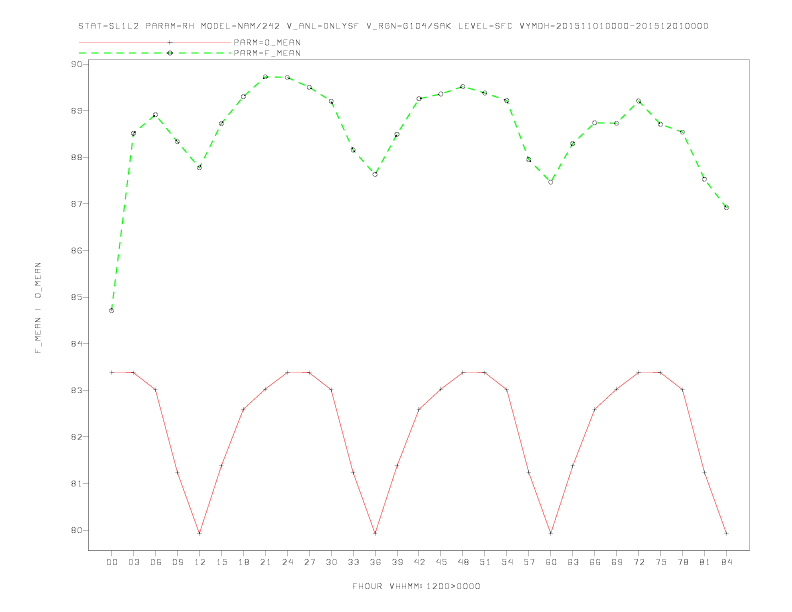Click the x-axis tick label 03

pyautogui.click(x=133, y=562)
